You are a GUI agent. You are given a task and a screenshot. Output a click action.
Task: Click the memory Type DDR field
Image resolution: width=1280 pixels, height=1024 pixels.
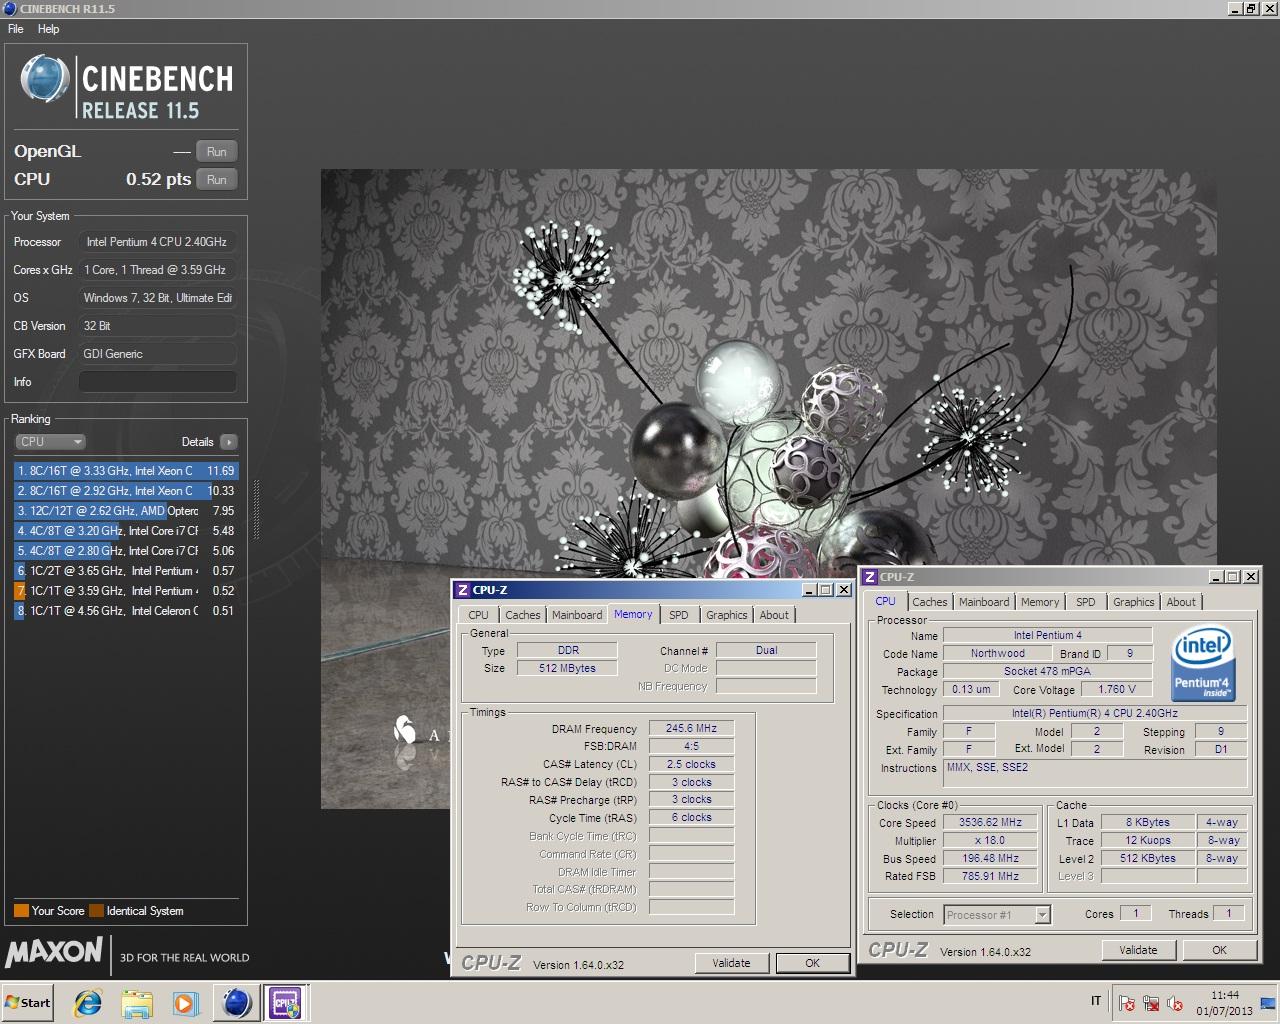coord(567,650)
